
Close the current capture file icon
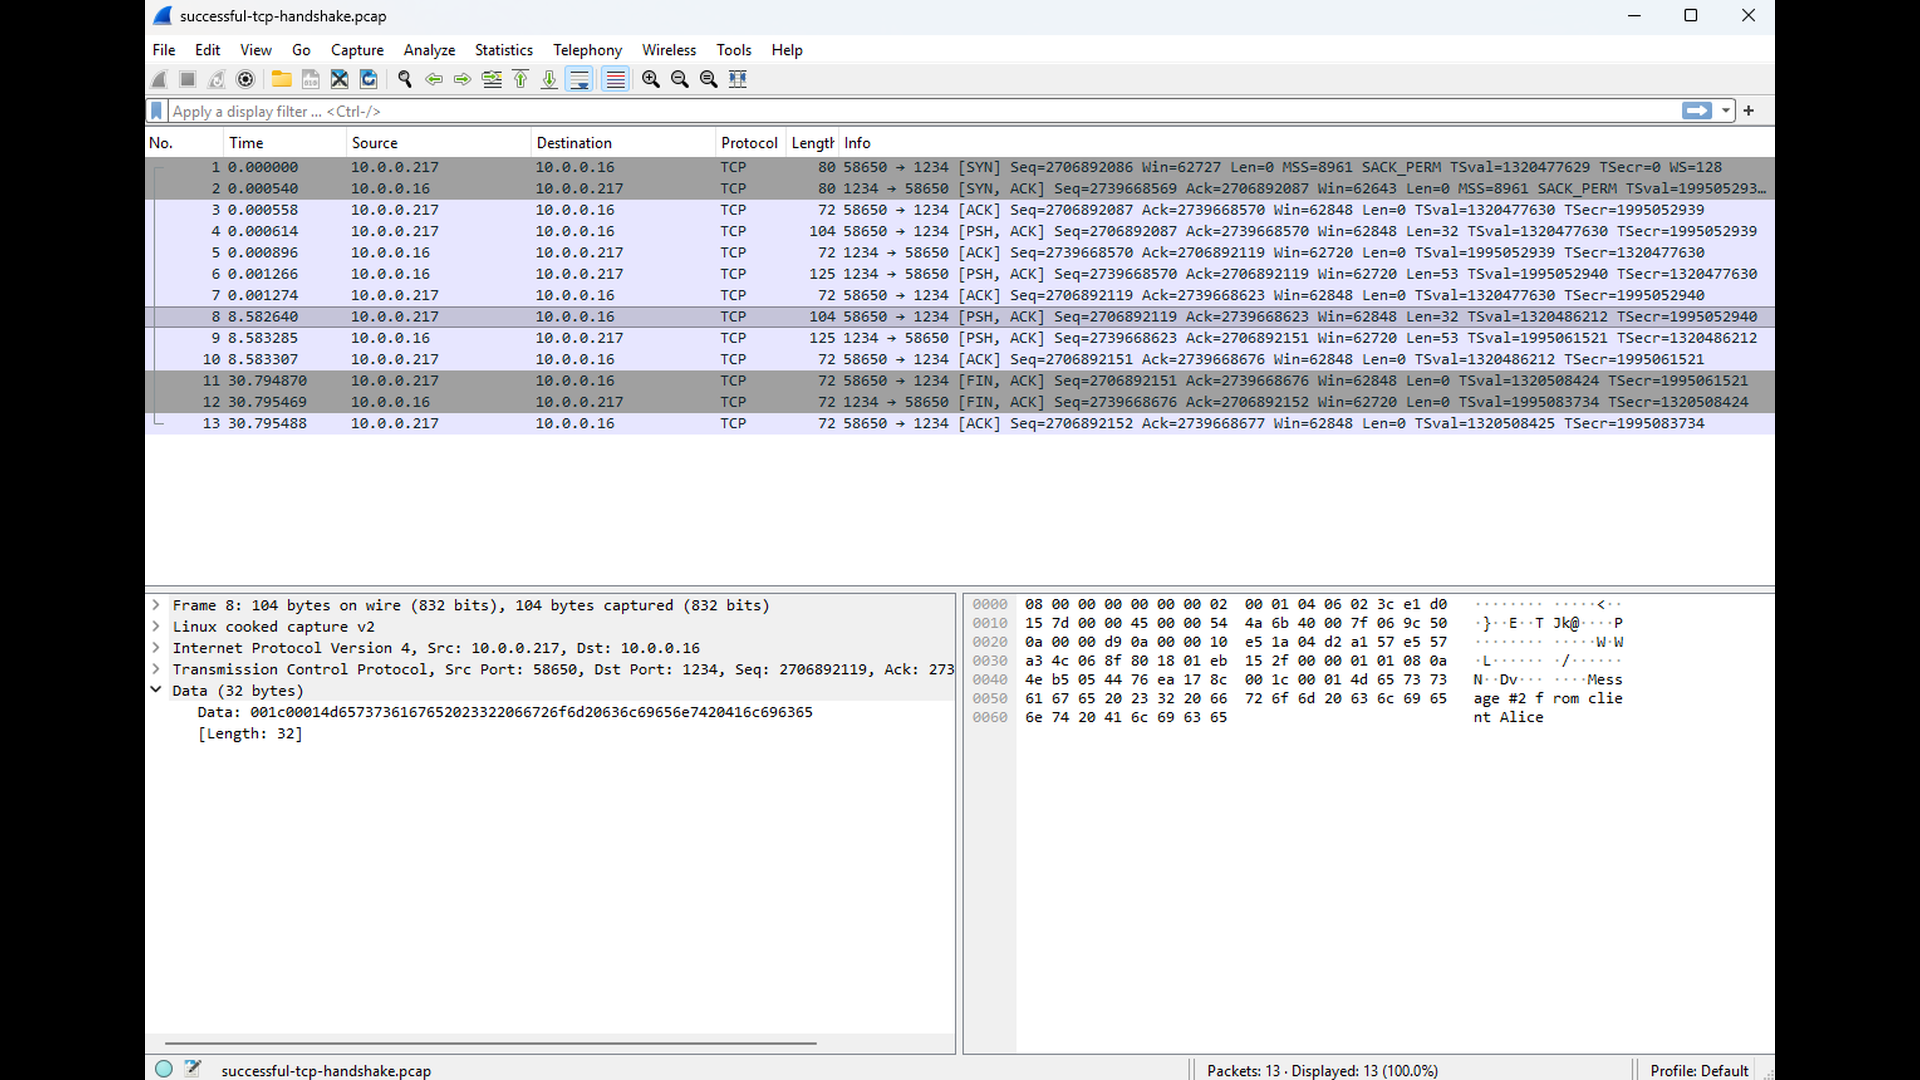(x=339, y=79)
